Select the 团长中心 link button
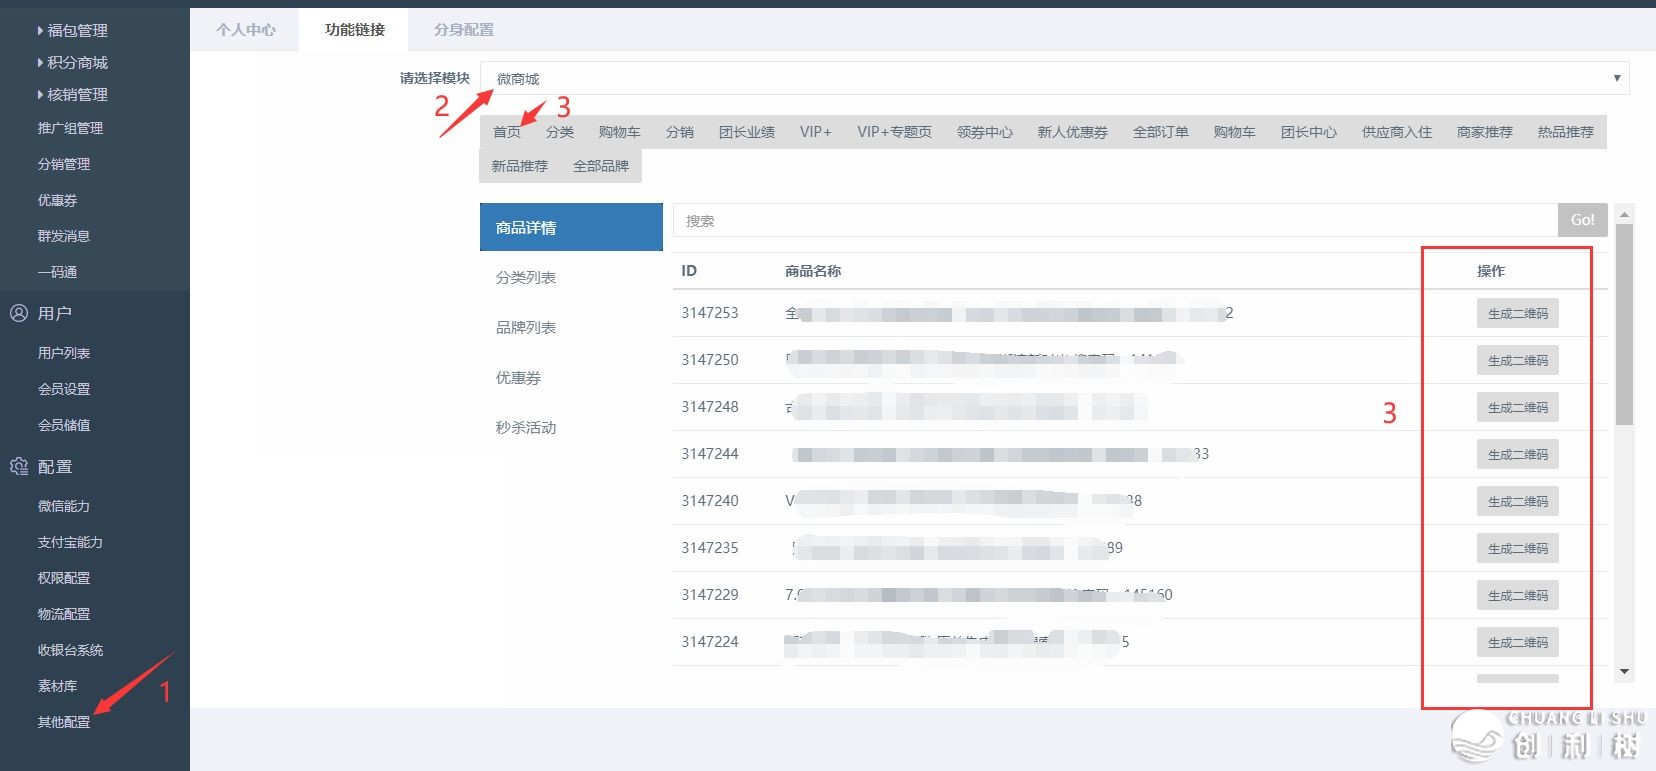Image resolution: width=1656 pixels, height=771 pixels. 1309,132
